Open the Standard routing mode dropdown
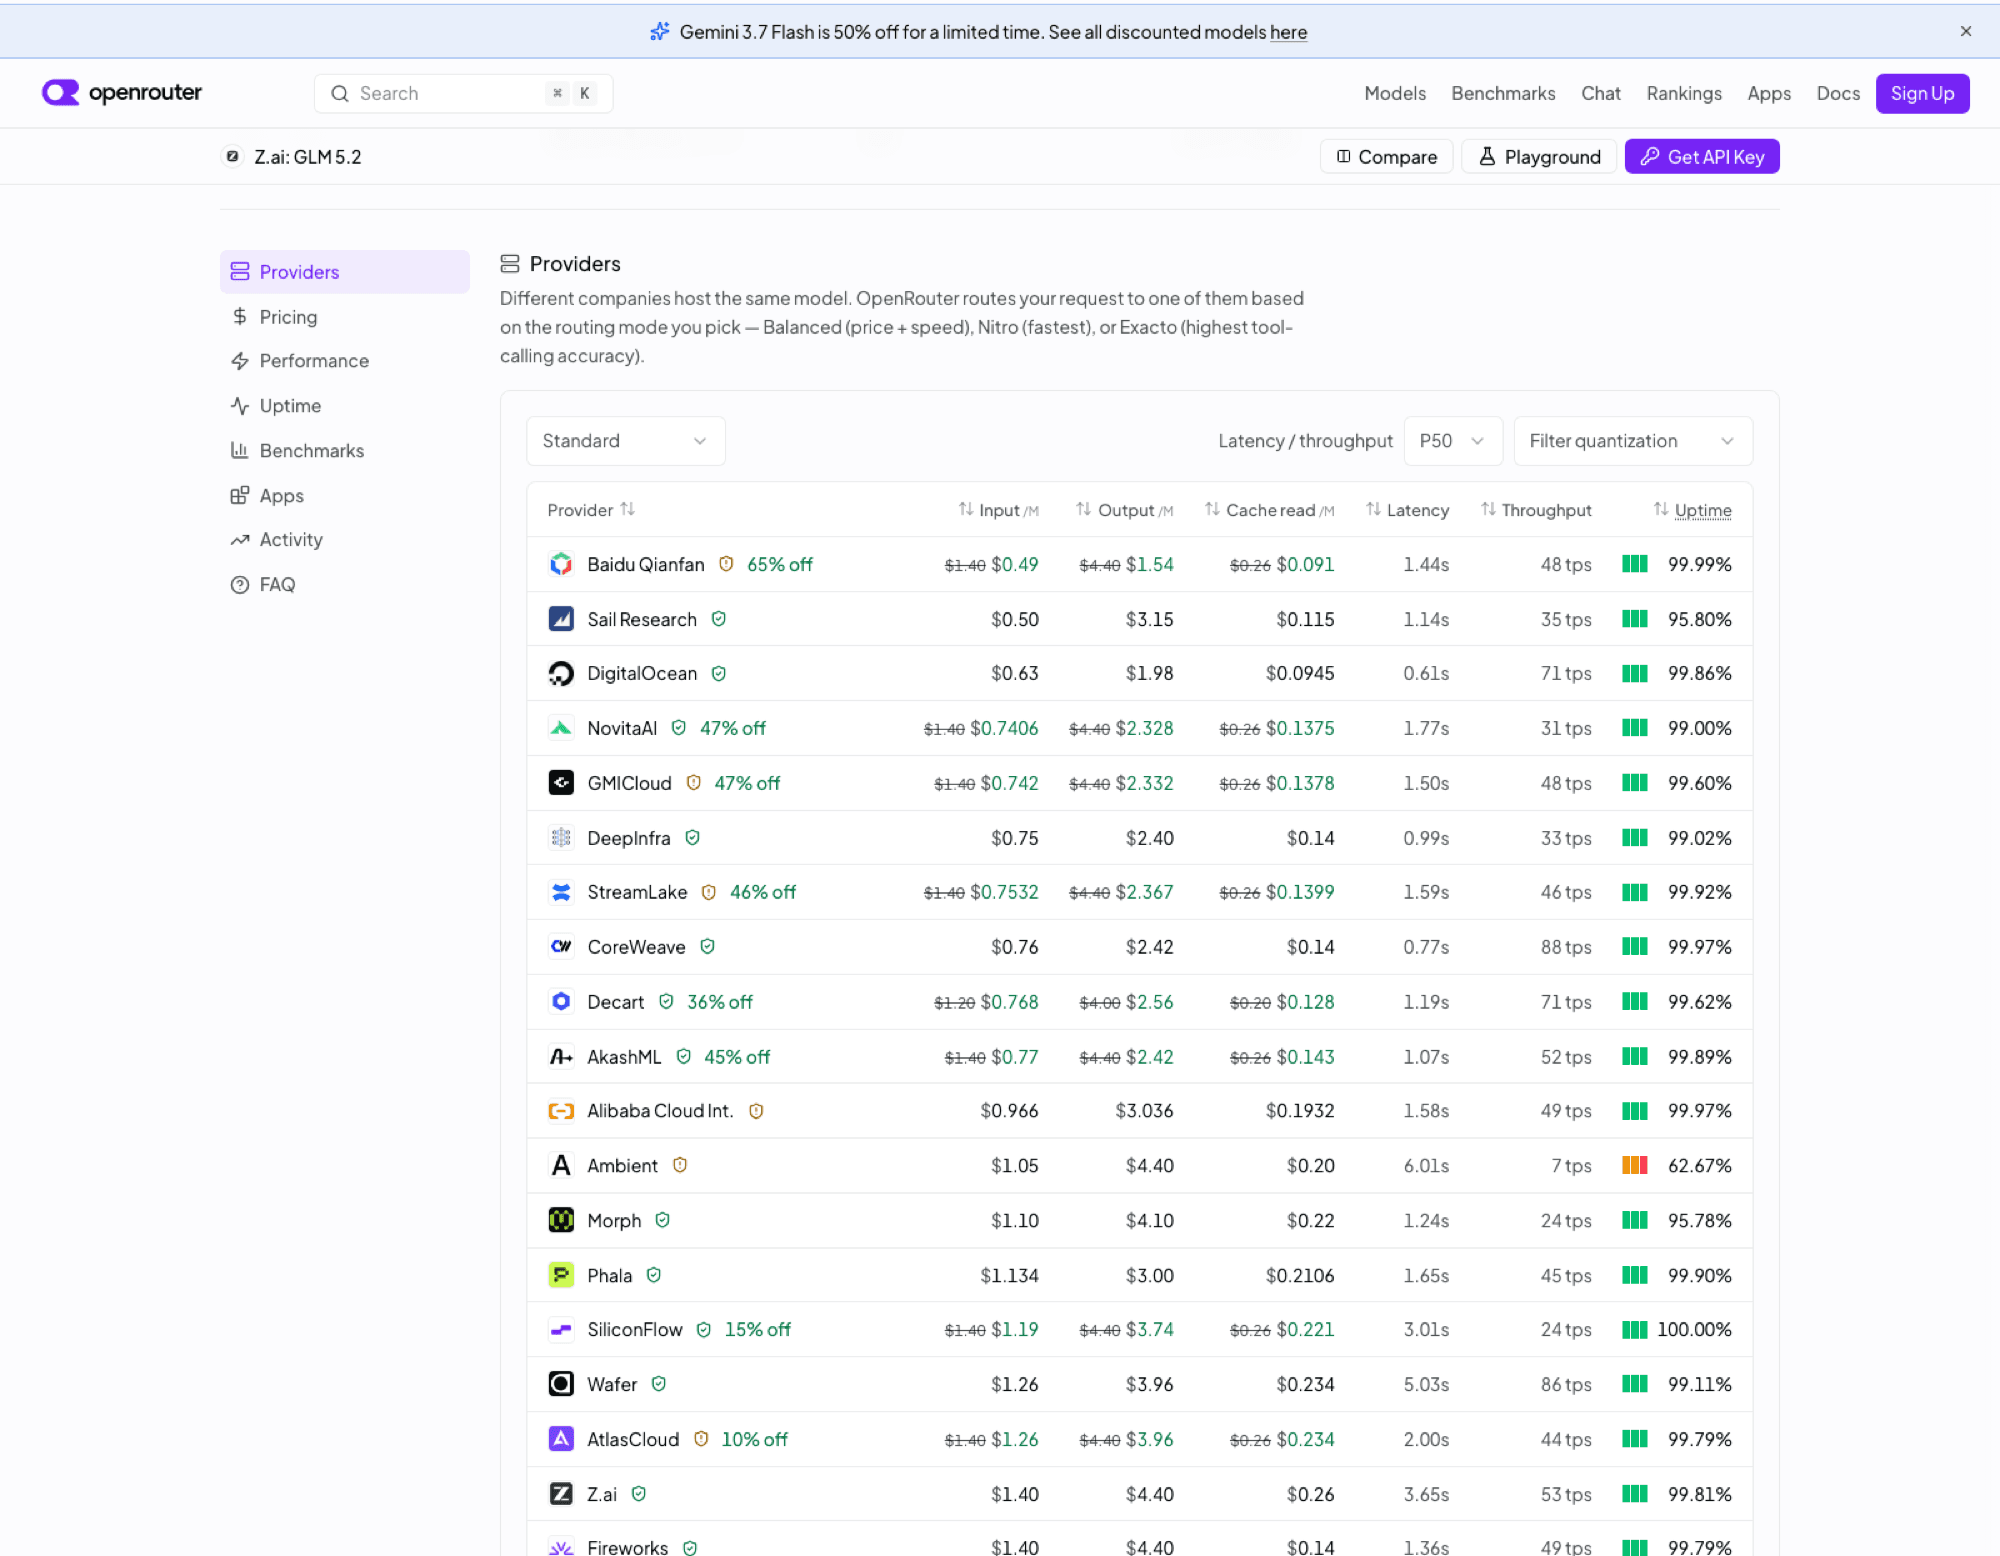 626,441
